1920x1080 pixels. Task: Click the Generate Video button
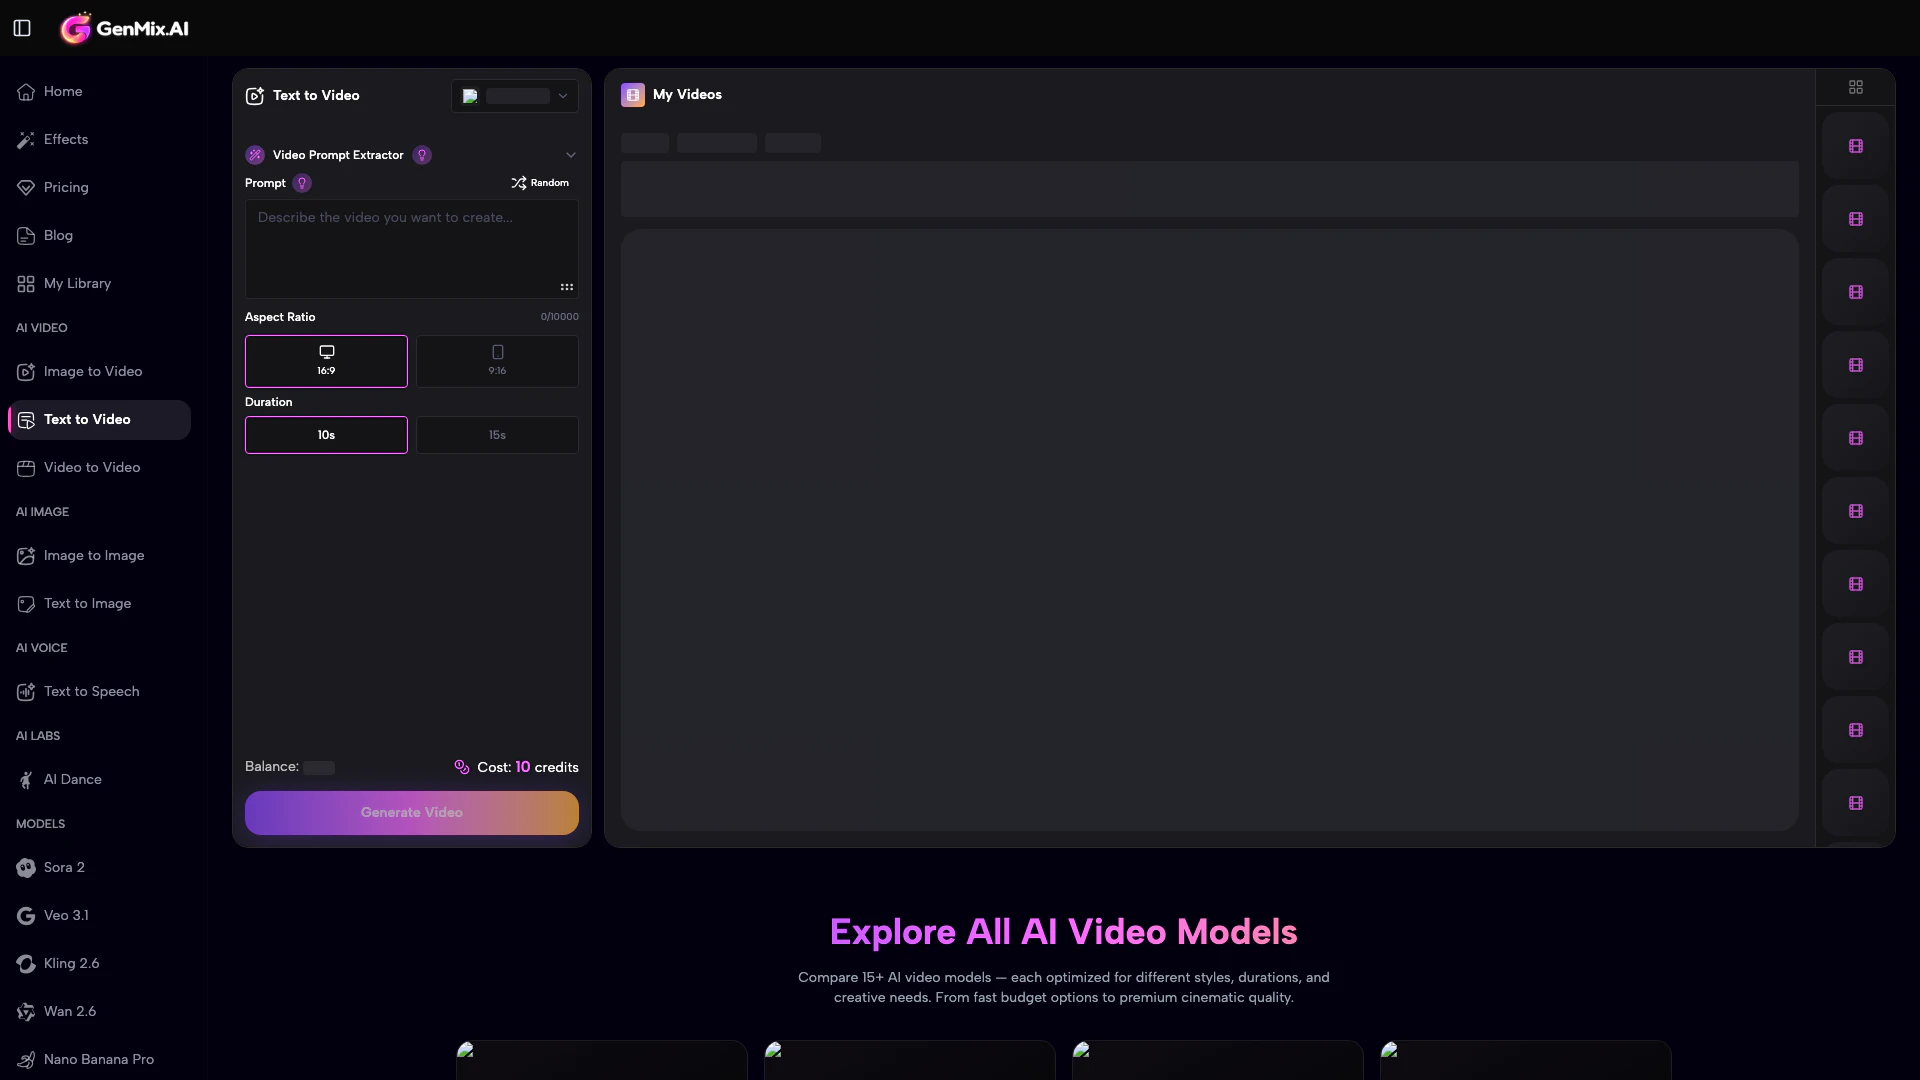[x=411, y=813]
